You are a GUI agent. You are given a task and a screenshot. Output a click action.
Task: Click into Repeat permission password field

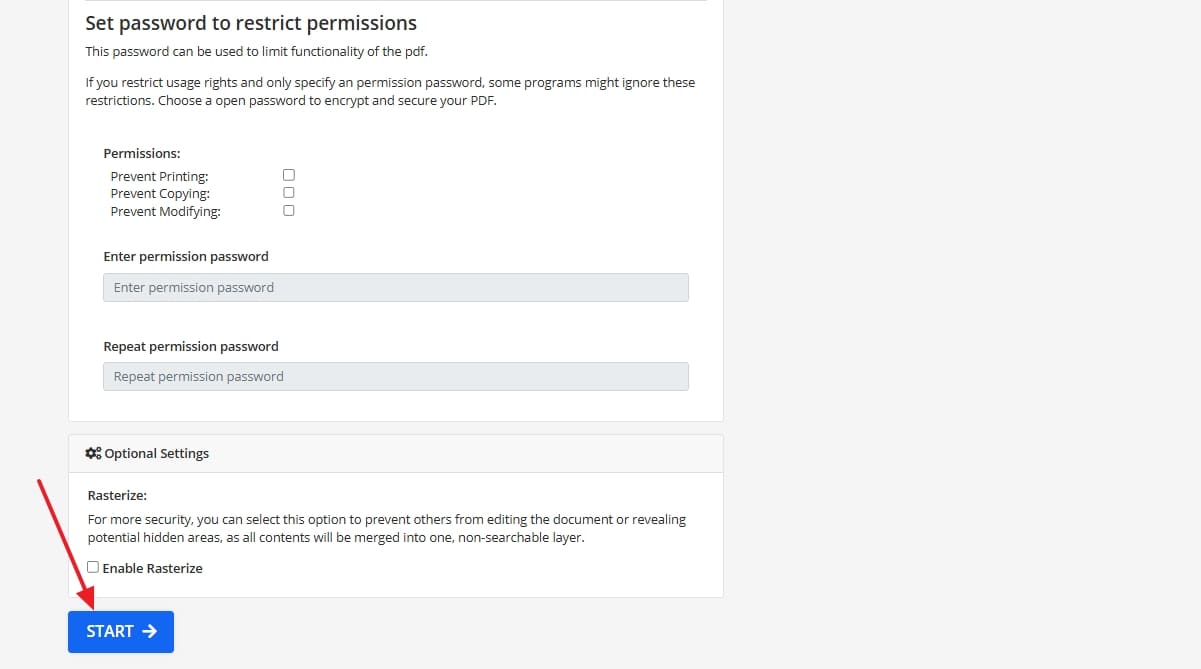(395, 376)
